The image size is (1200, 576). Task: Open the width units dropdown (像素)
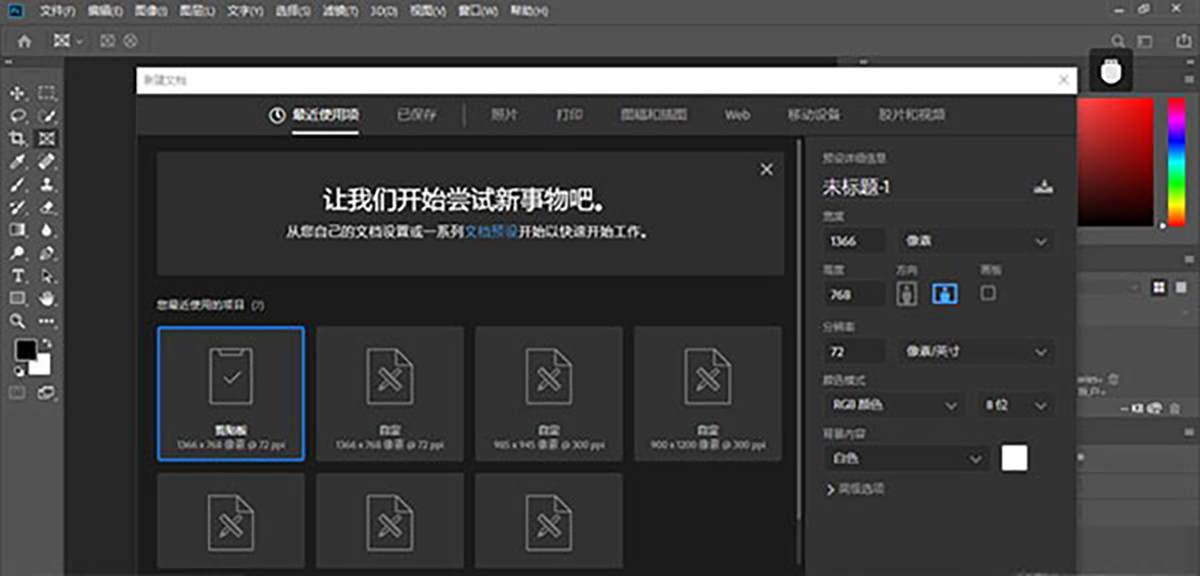[x=975, y=241]
